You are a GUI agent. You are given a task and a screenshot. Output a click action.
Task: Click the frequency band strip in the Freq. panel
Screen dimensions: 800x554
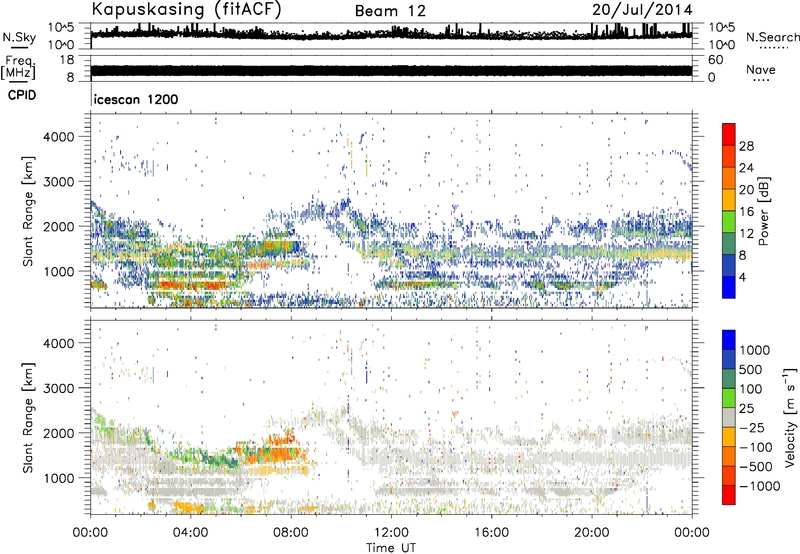391,70
